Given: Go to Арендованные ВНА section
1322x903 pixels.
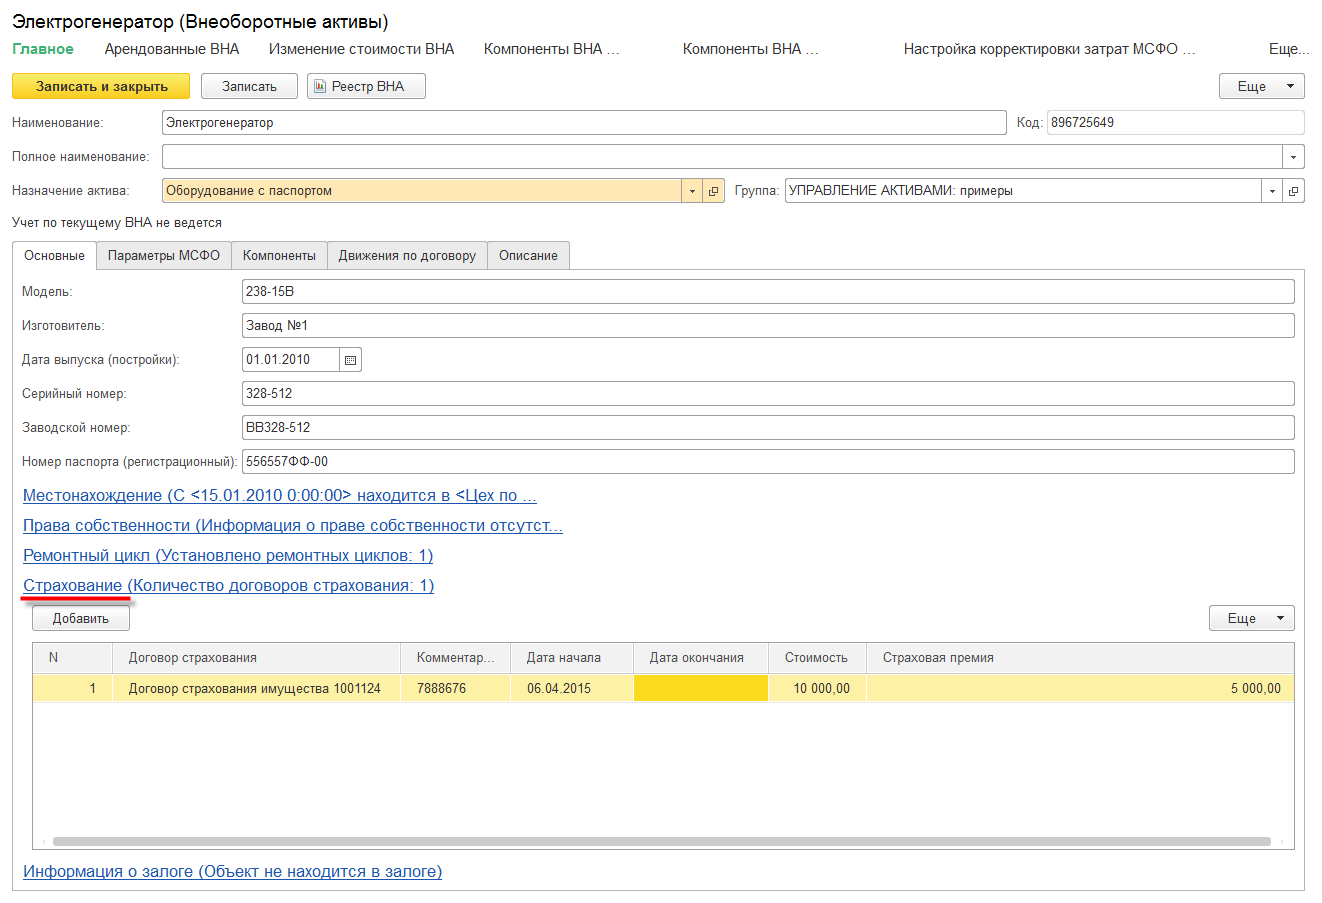Looking at the screenshot, I should tap(172, 49).
